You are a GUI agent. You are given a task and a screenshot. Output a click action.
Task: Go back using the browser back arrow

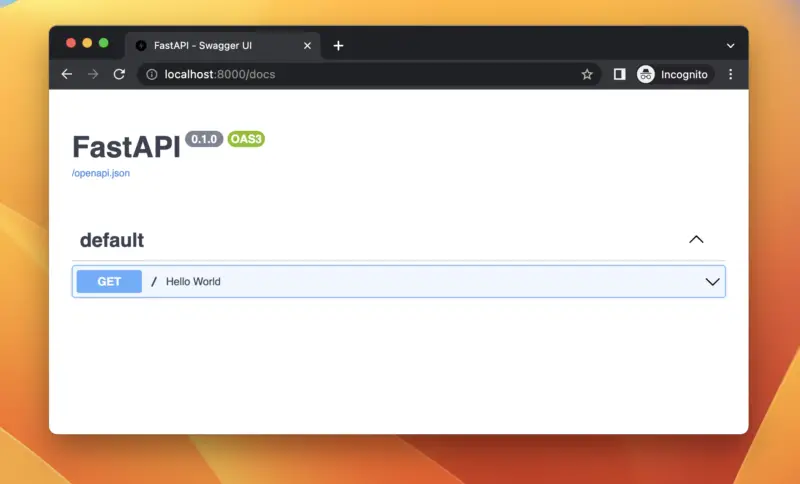[67, 74]
